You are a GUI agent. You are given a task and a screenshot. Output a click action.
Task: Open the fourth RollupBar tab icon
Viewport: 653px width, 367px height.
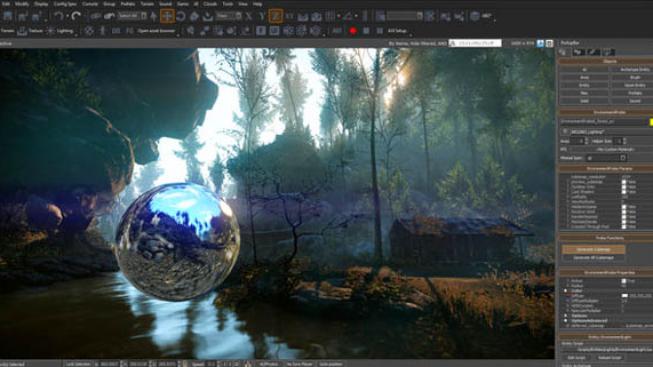[x=608, y=52]
